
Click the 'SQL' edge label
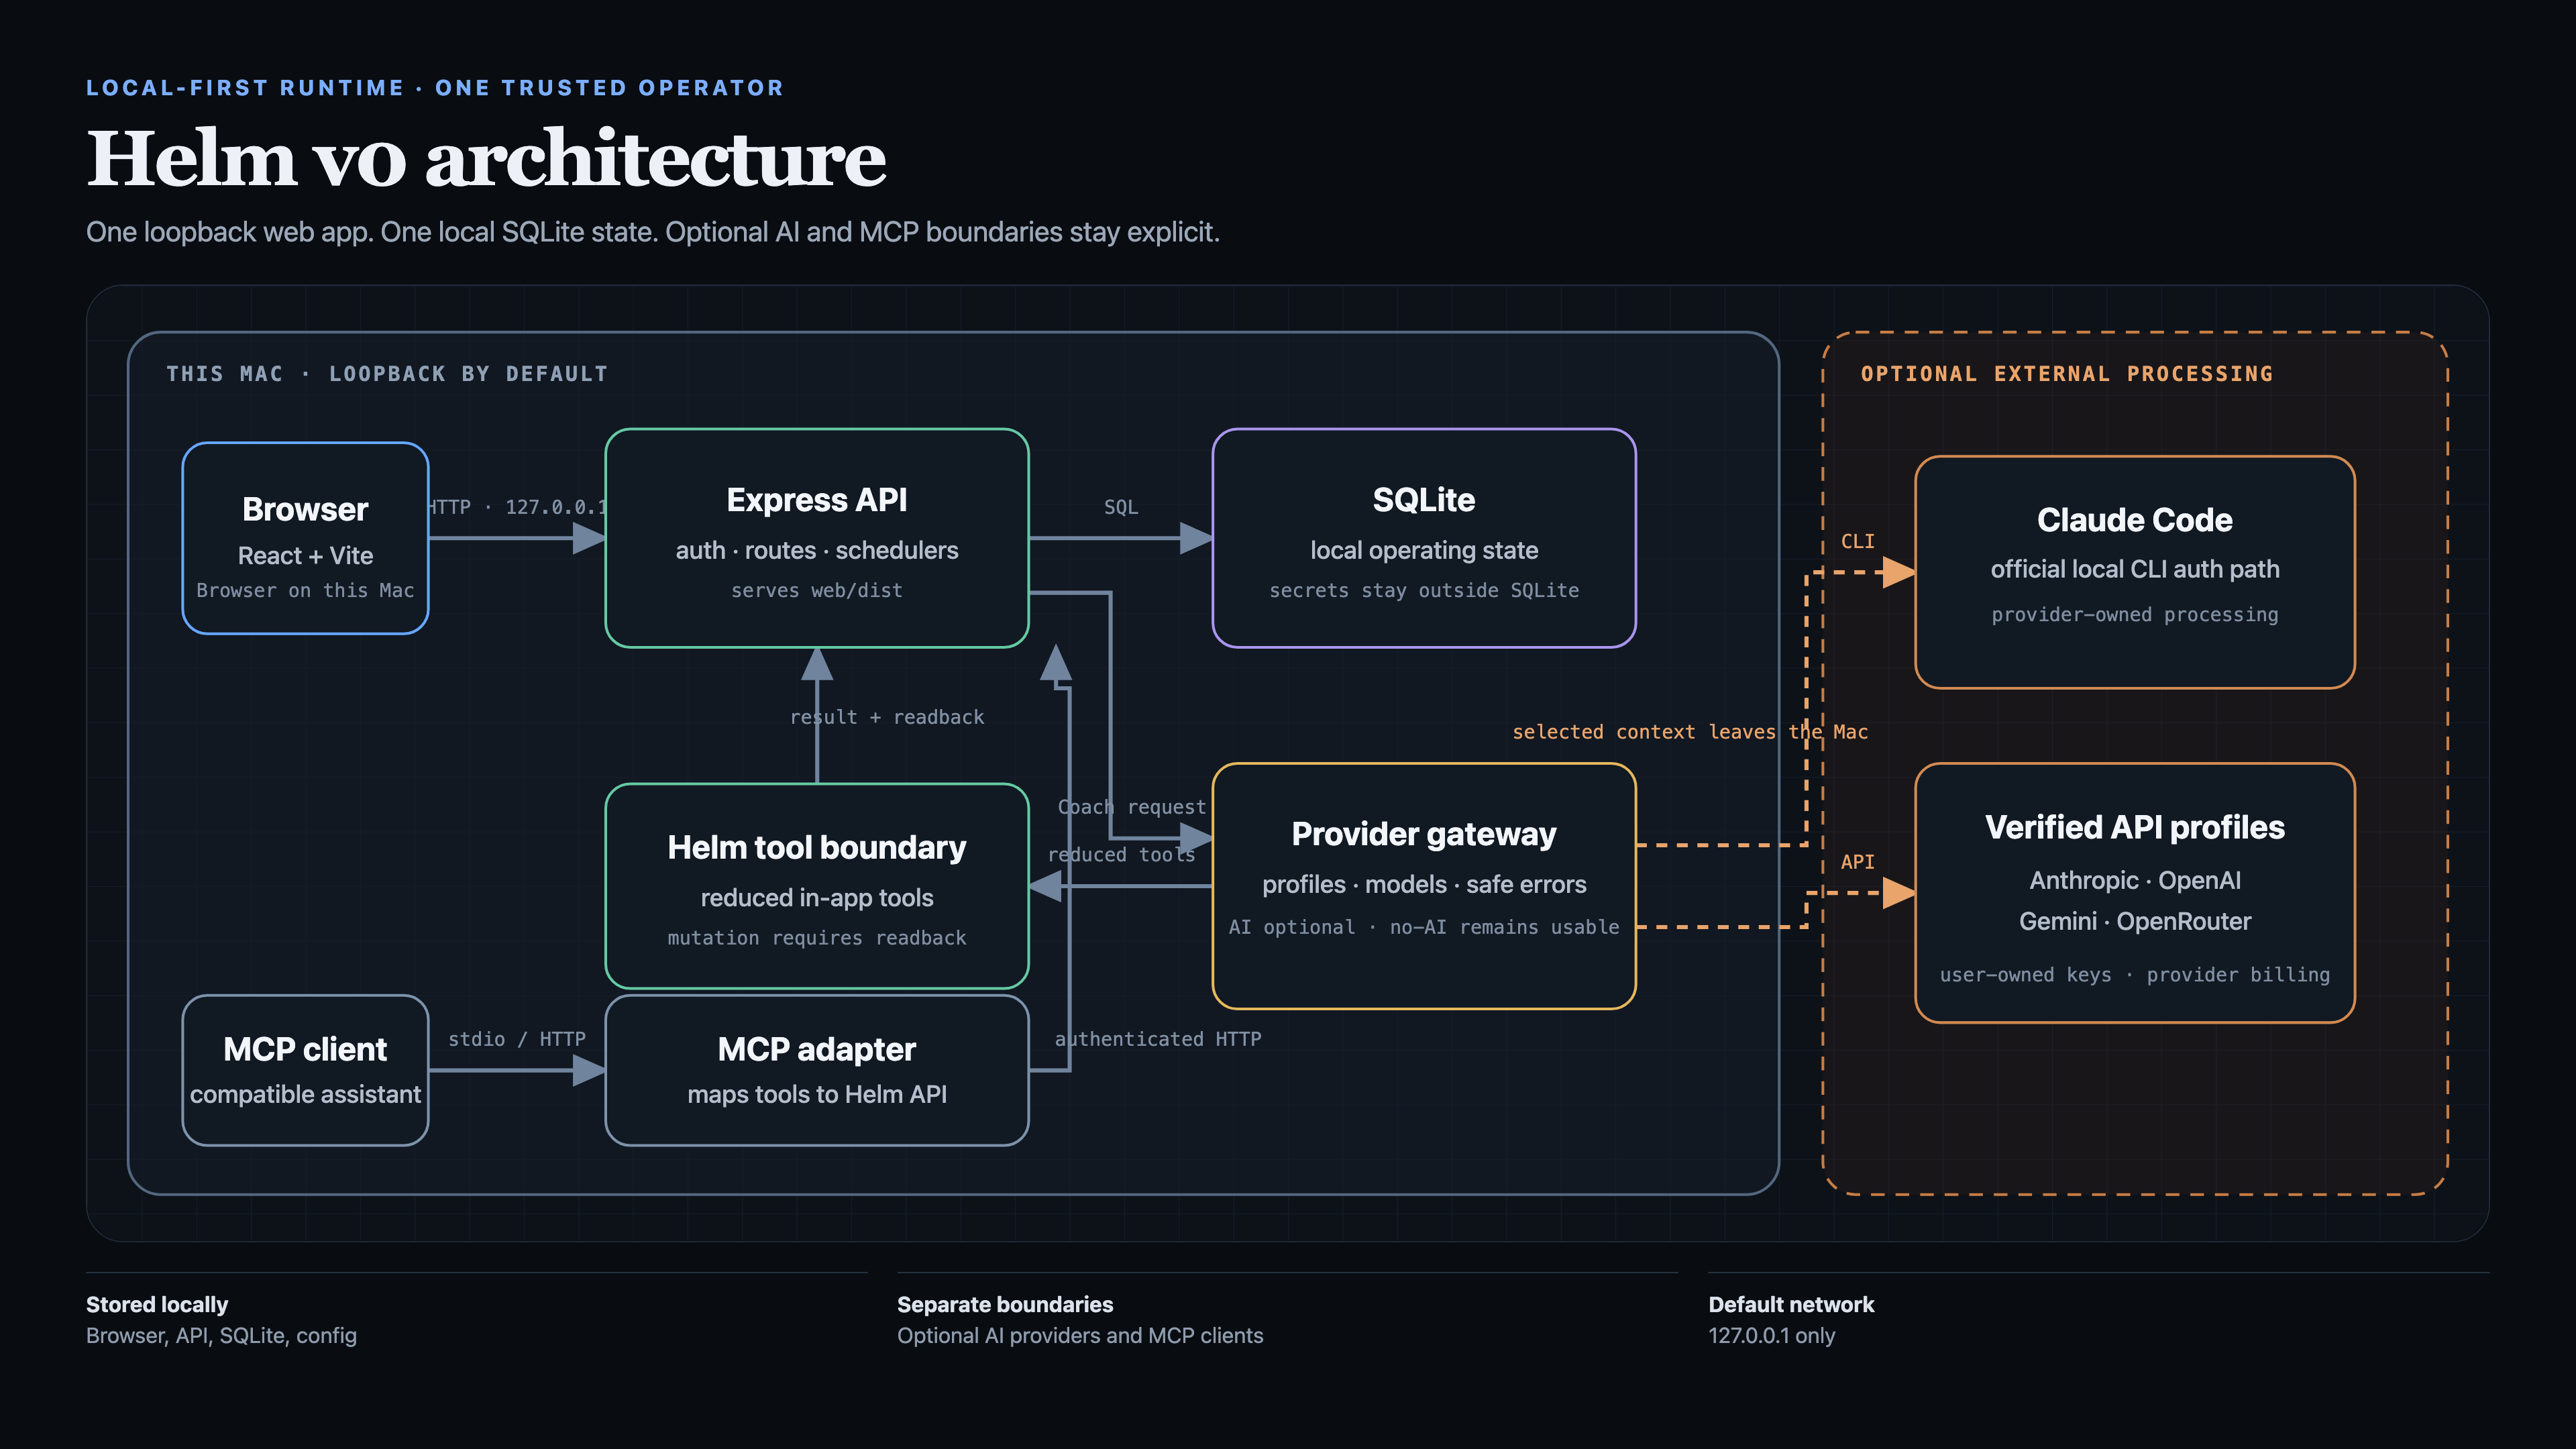(1121, 507)
